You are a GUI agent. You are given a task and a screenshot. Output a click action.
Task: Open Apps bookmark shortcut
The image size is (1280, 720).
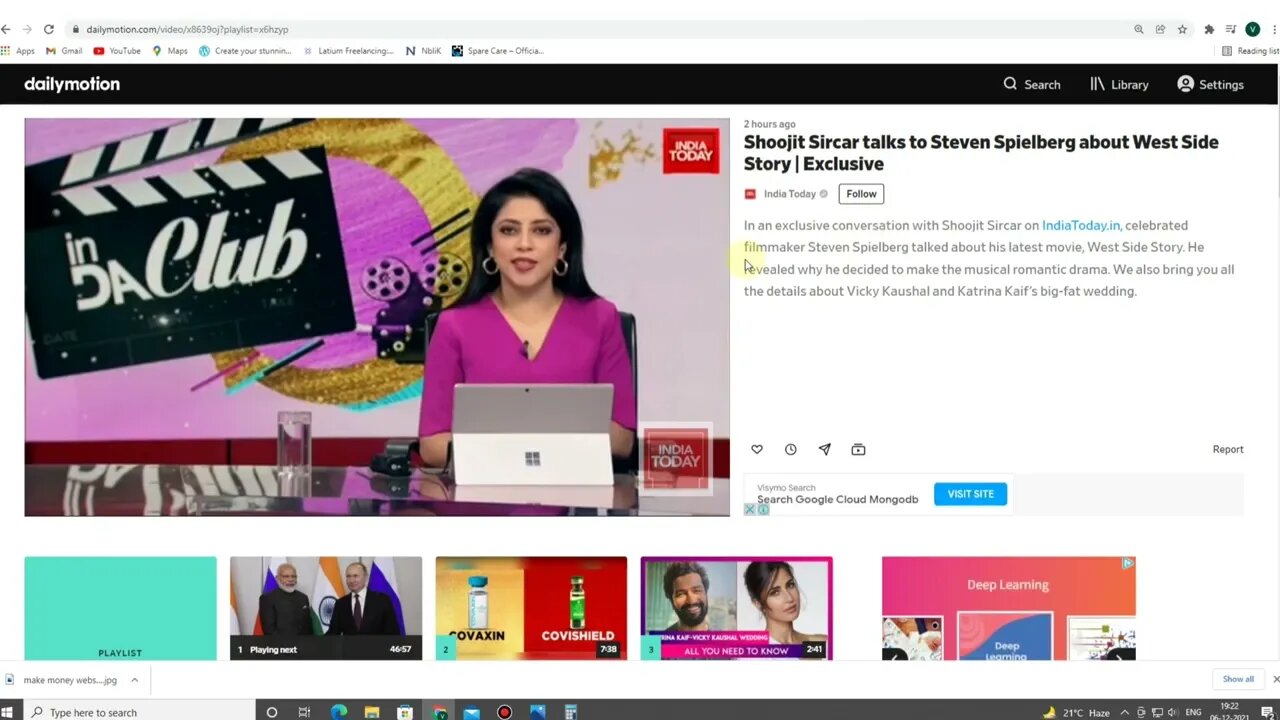pyautogui.click(x=18, y=50)
